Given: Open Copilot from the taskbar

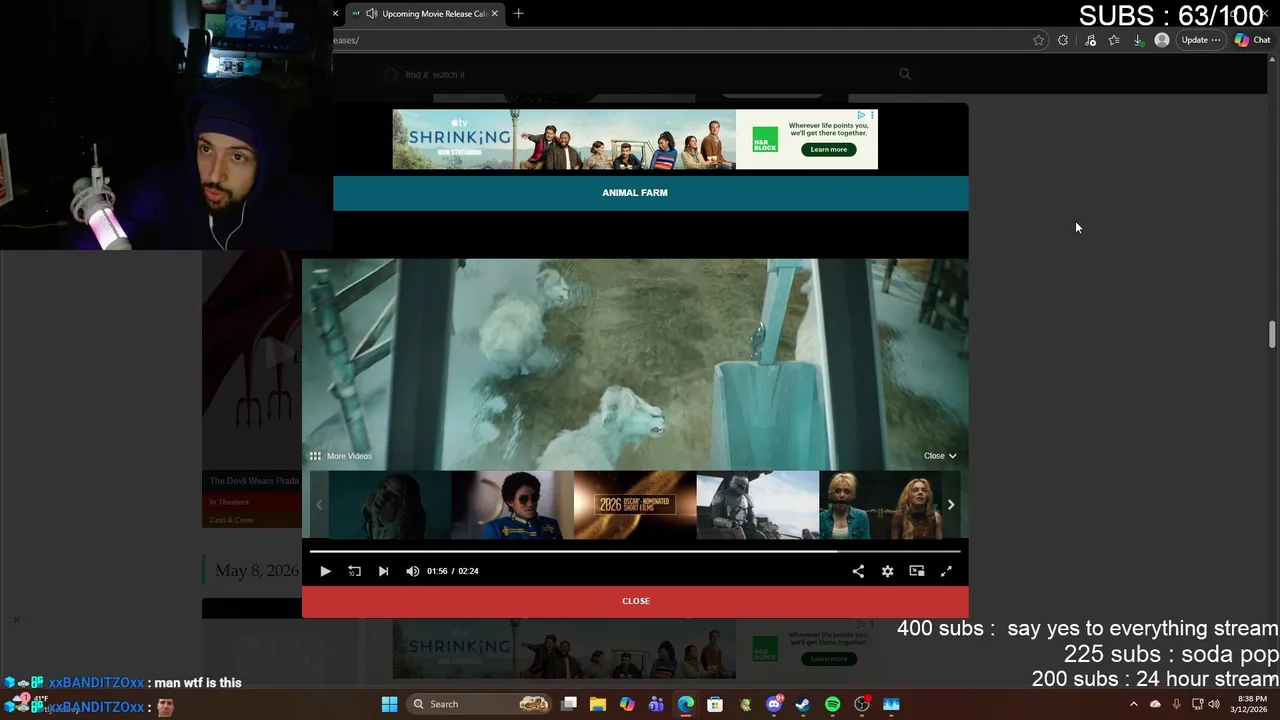Looking at the screenshot, I should (x=627, y=704).
